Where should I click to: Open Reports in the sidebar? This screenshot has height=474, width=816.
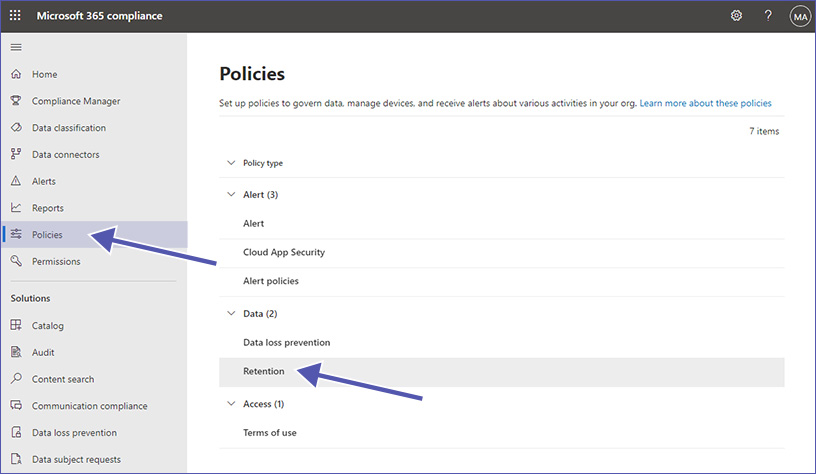pyautogui.click(x=94, y=208)
